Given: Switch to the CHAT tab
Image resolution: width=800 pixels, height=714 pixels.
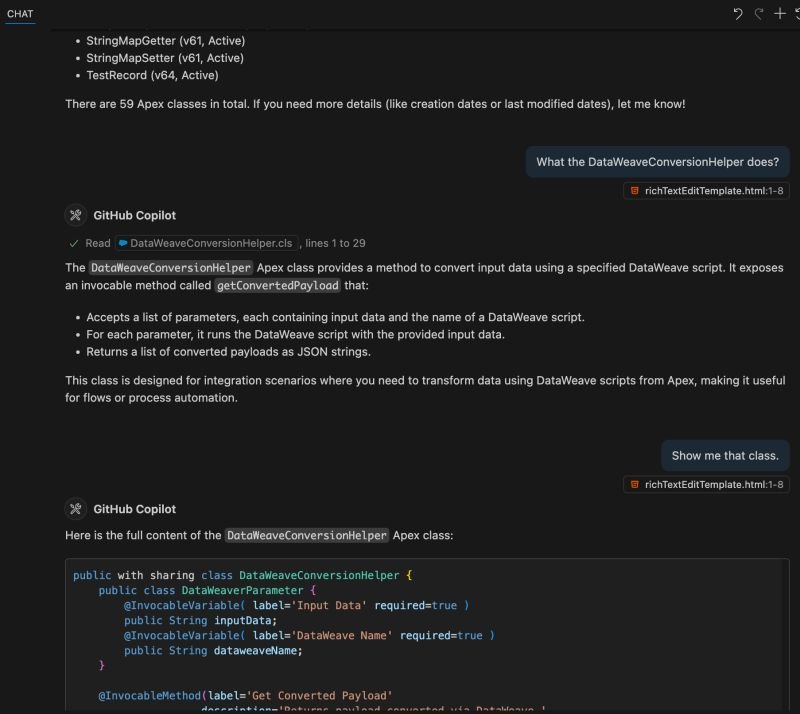Looking at the screenshot, I should 20,14.
